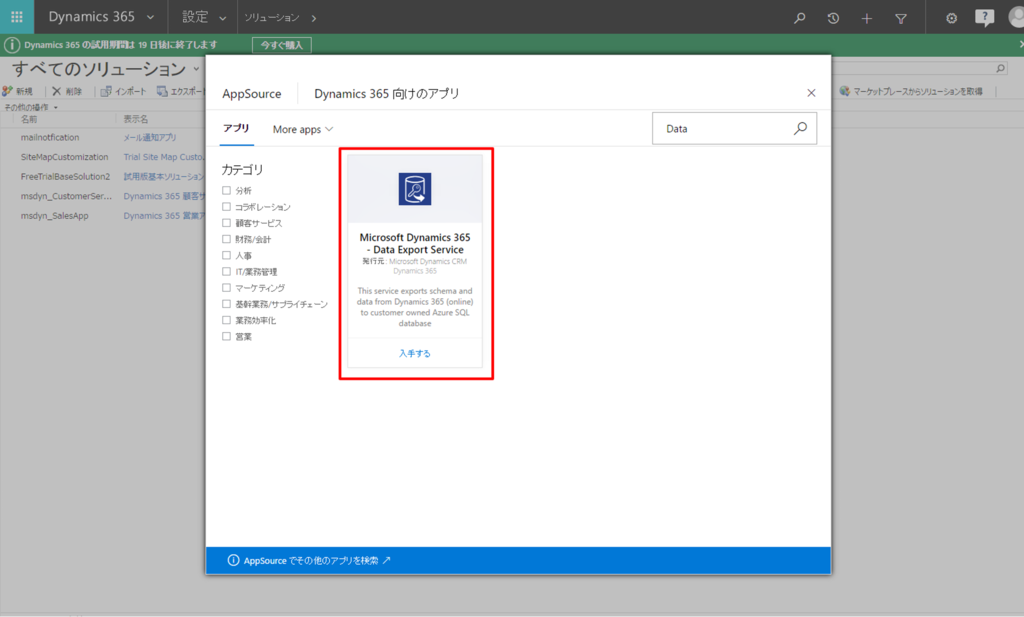The width and height of the screenshot is (1024, 617).
Task: Sort by the 表示名 column header
Action: (x=136, y=119)
